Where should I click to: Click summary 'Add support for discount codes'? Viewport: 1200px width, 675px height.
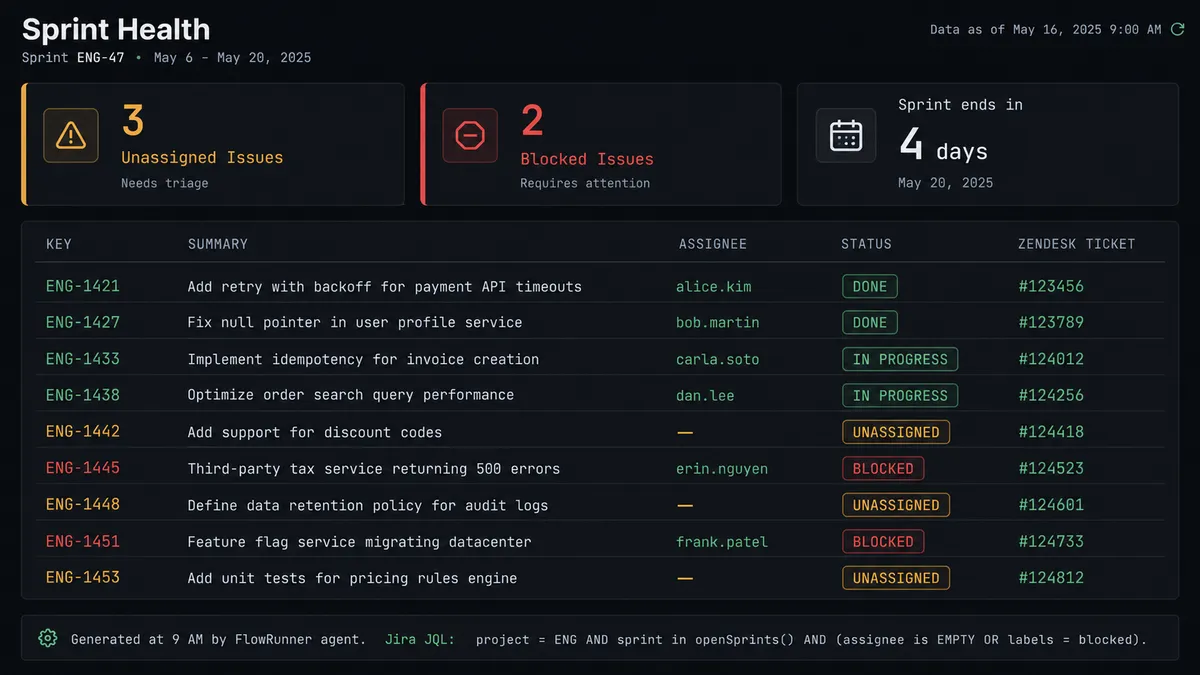(315, 432)
